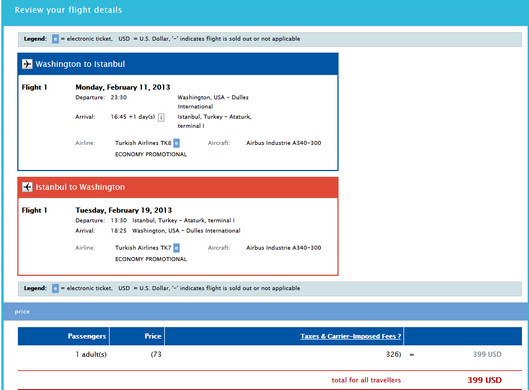Select the Istanbul to Washington header bar
Image resolution: width=529 pixels, height=390 pixels.
(x=178, y=187)
